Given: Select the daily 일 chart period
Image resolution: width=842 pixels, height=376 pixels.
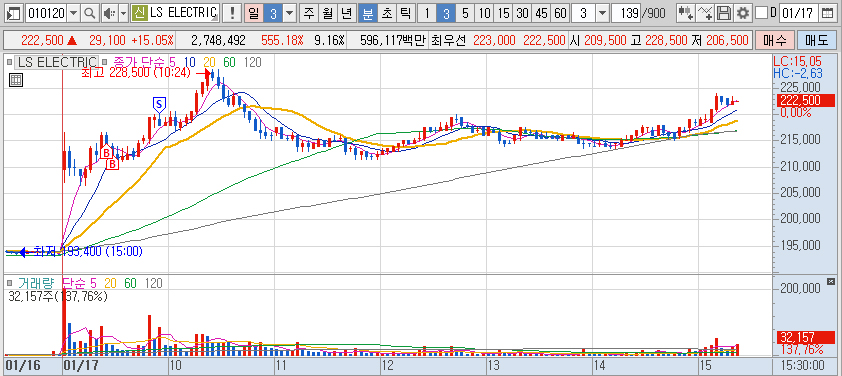Looking at the screenshot, I should pos(253,13).
